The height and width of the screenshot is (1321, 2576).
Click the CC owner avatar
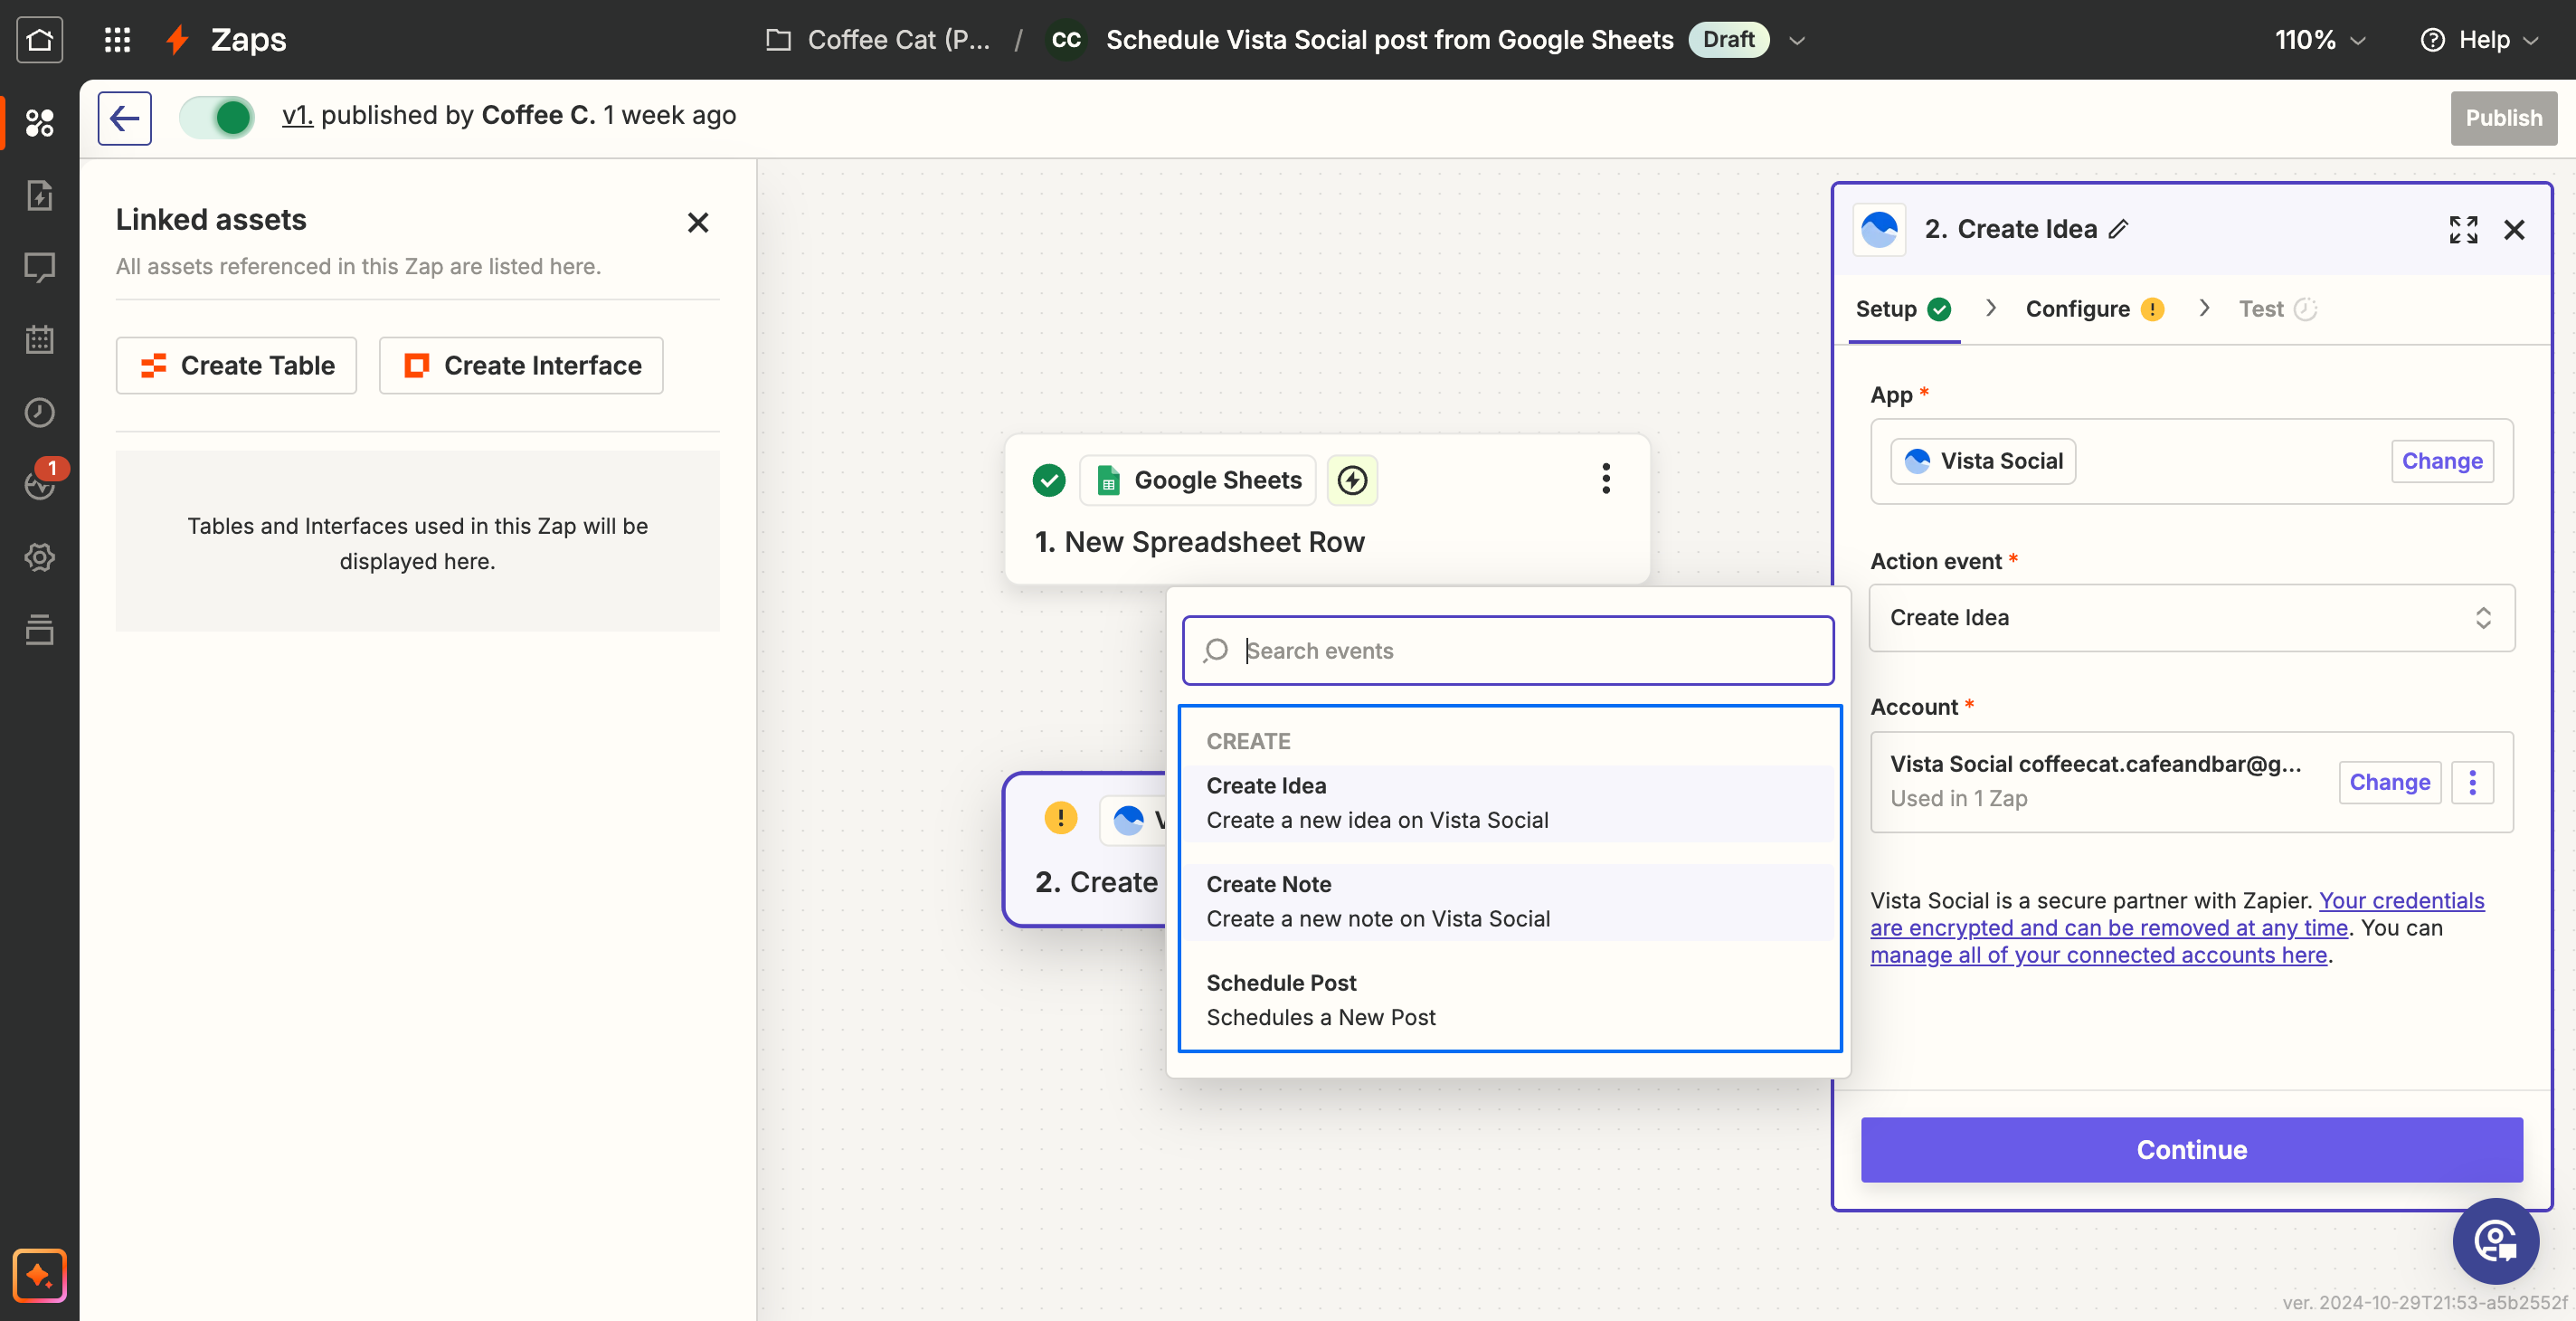coord(1066,39)
